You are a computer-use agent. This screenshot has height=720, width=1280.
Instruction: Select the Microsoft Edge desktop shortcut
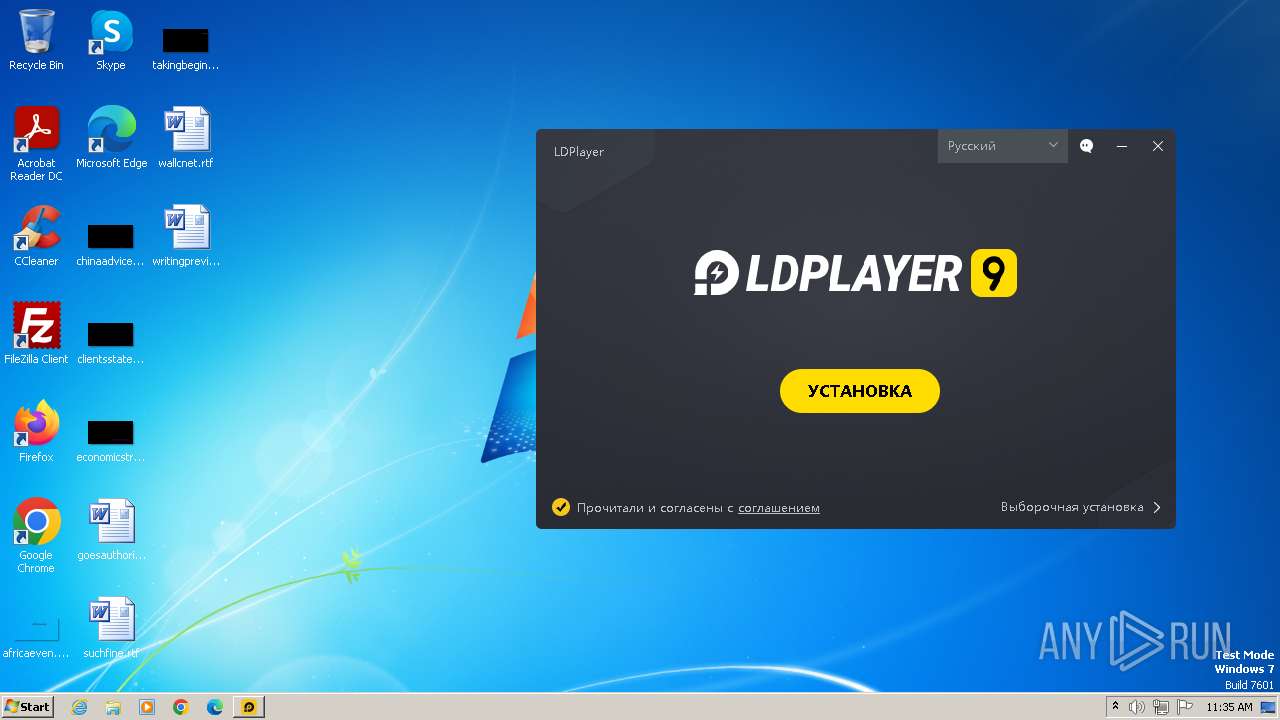(x=111, y=138)
